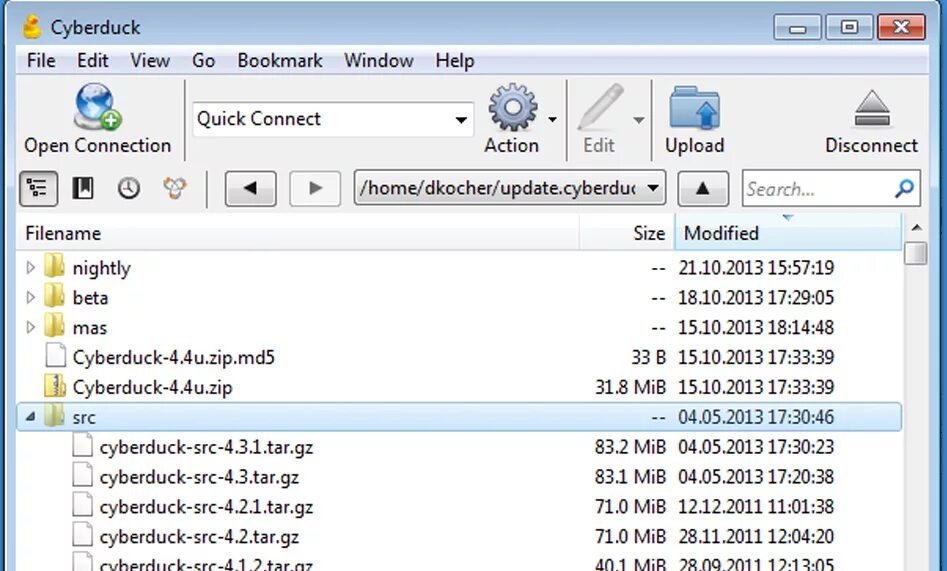
Task: Click the search magnifier icon
Action: tap(904, 189)
